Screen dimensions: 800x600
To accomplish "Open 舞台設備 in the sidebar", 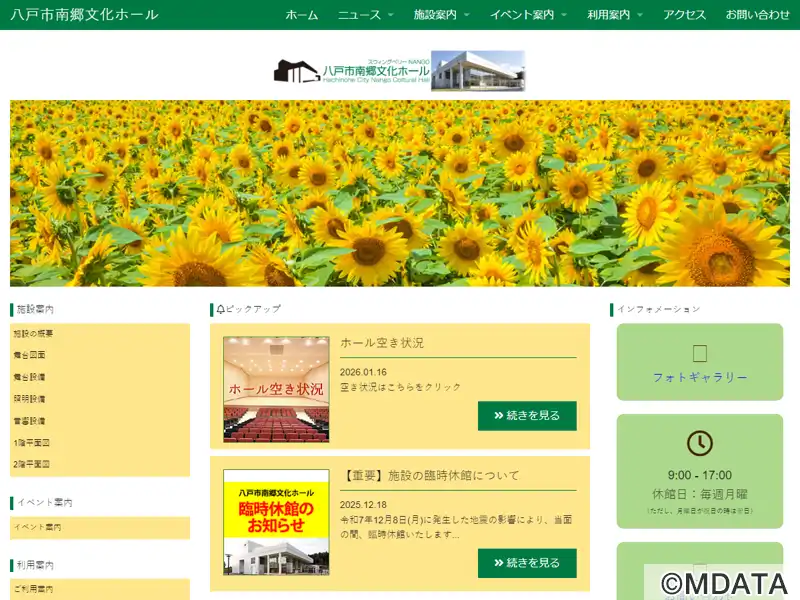I will click(30, 377).
